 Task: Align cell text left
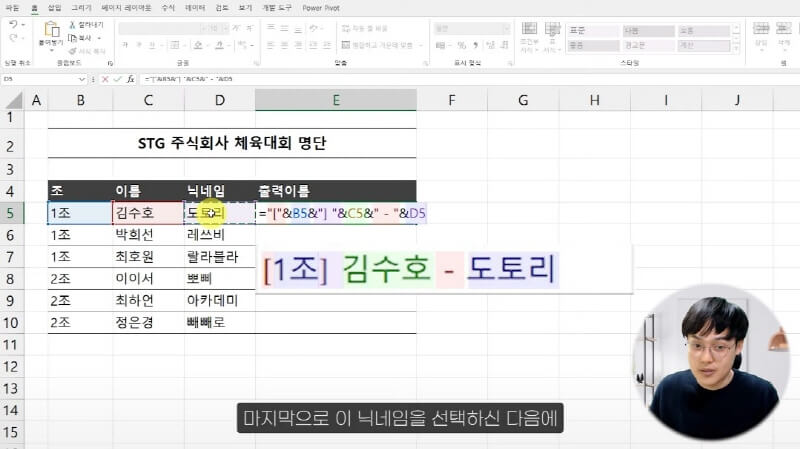click(271, 45)
